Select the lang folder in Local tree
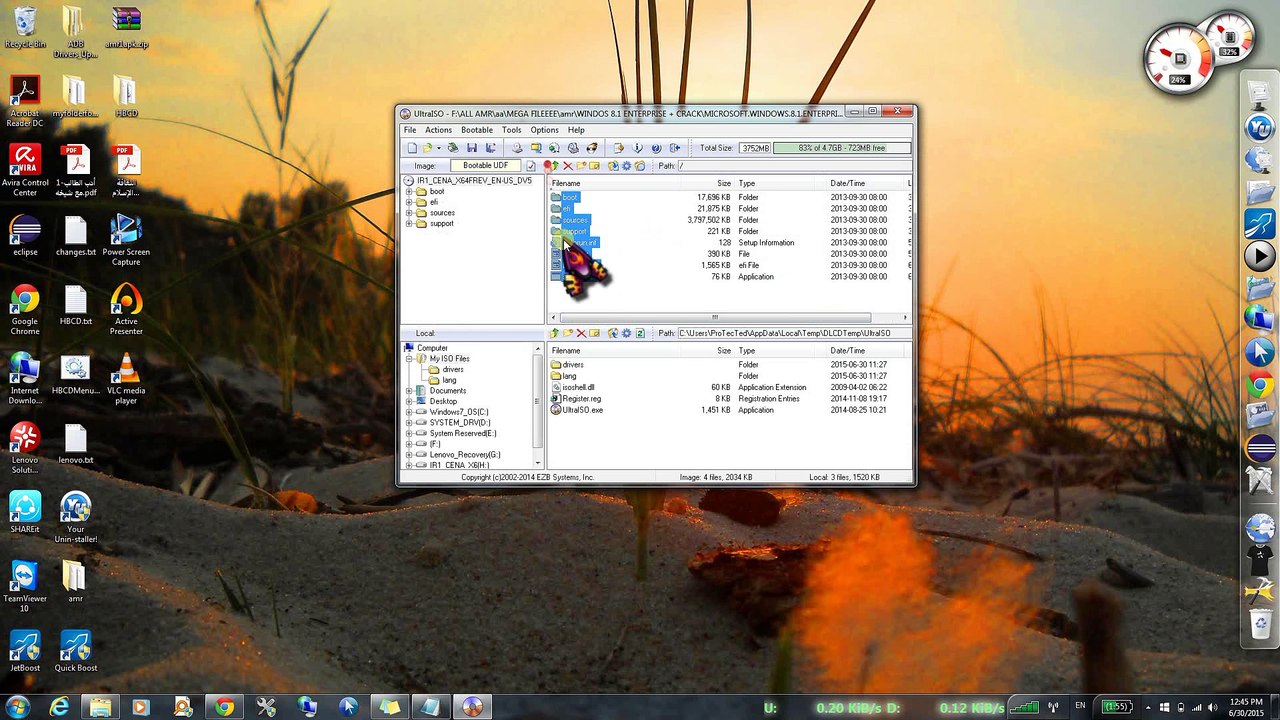The width and height of the screenshot is (1280, 720). tap(449, 380)
